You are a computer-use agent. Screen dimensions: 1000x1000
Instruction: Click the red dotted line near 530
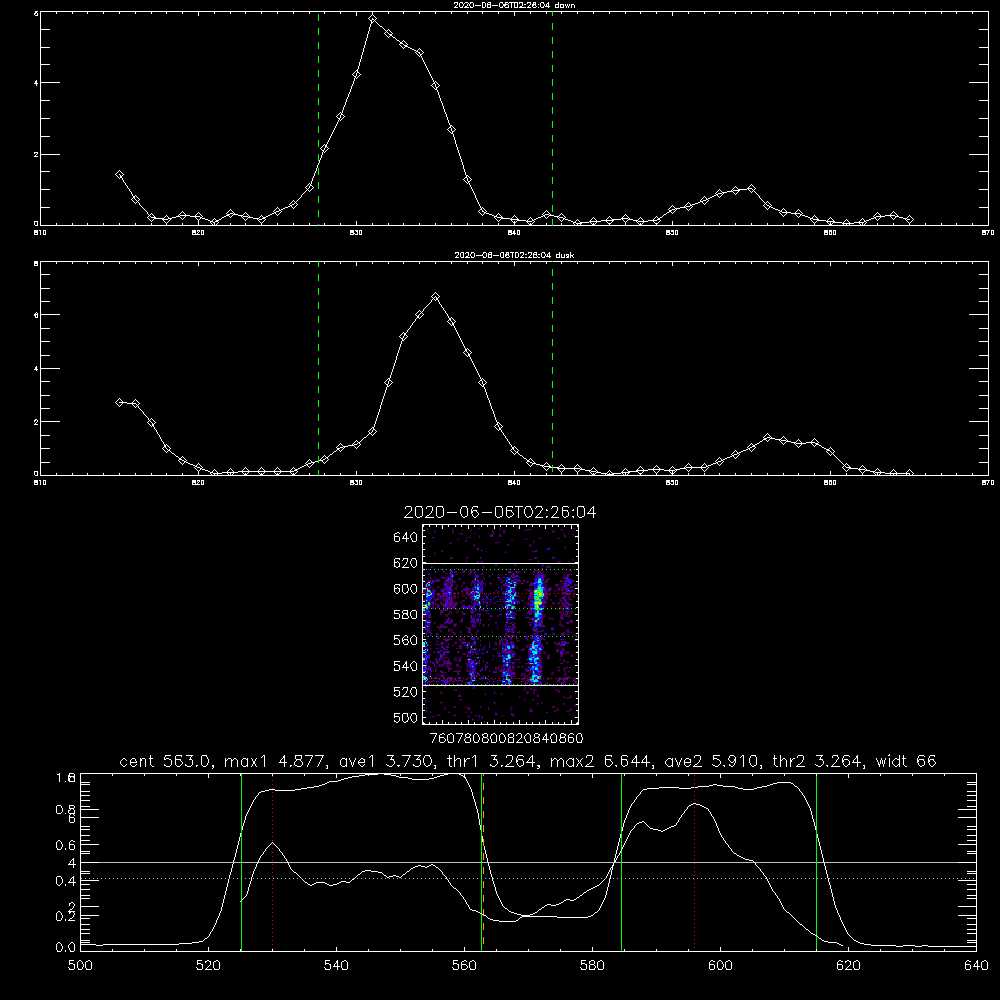coord(273,861)
